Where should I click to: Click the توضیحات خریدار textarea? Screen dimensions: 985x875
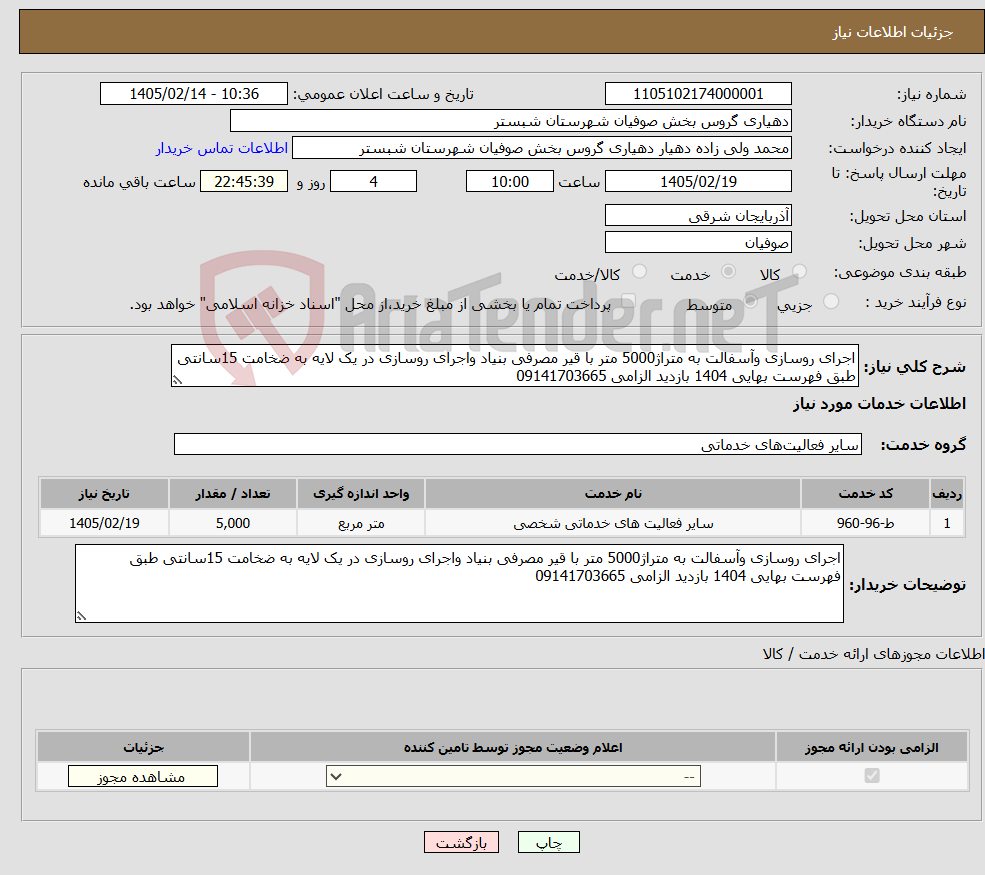(459, 584)
